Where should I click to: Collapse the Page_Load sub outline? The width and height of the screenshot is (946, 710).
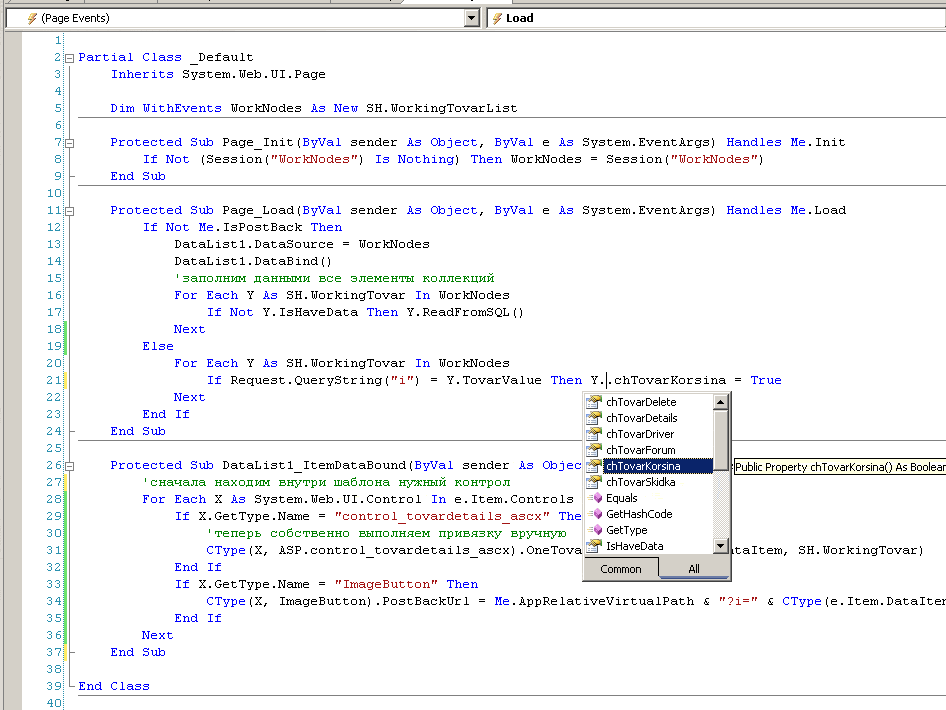[69, 211]
